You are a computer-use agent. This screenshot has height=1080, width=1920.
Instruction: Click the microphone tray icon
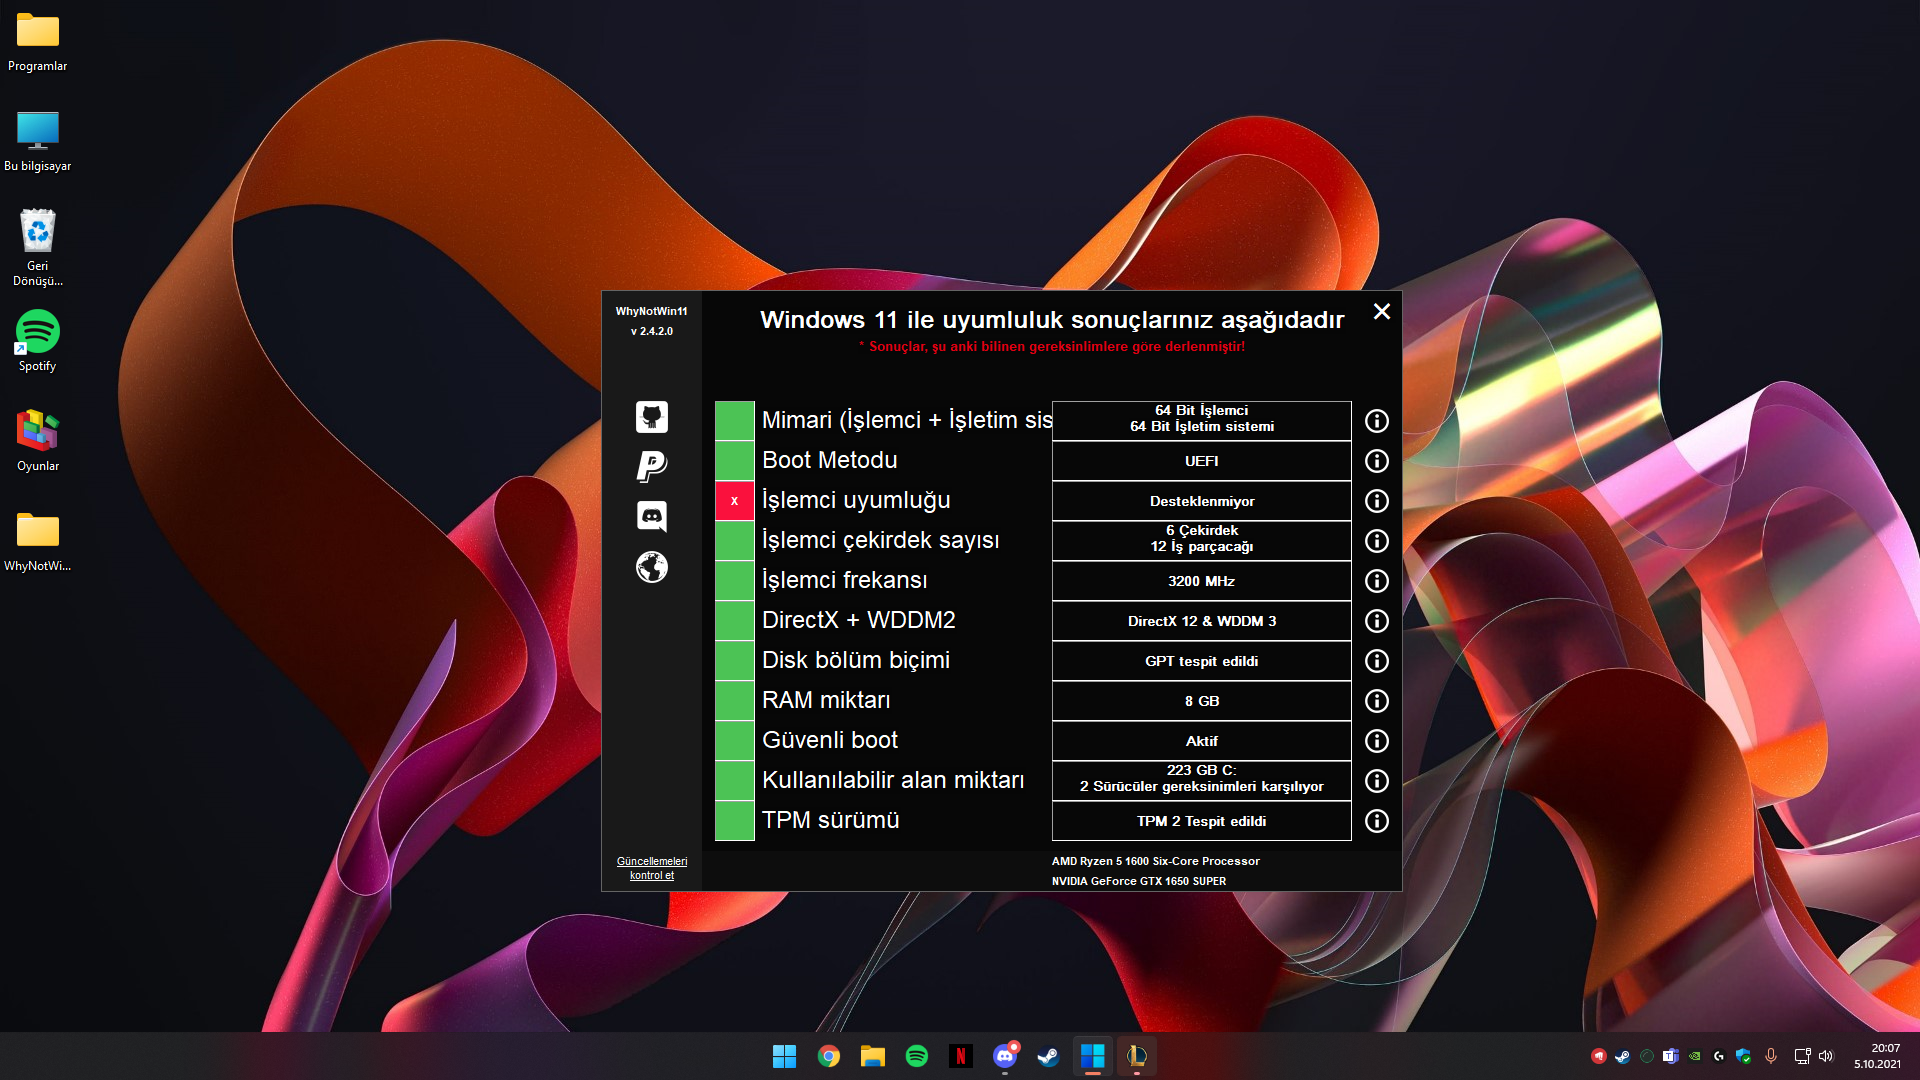point(1771,1056)
